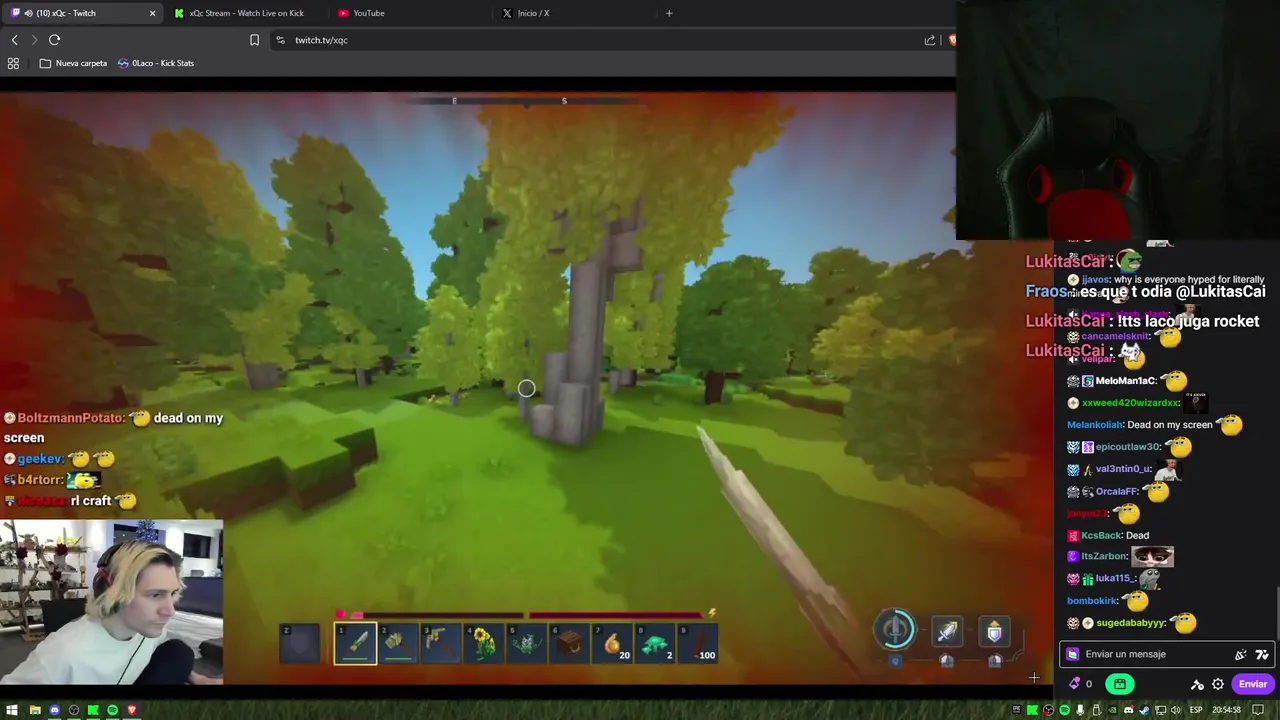The width and height of the screenshot is (1280, 720).
Task: Click epicoutlaw30's username in chat
Action: (1128, 447)
